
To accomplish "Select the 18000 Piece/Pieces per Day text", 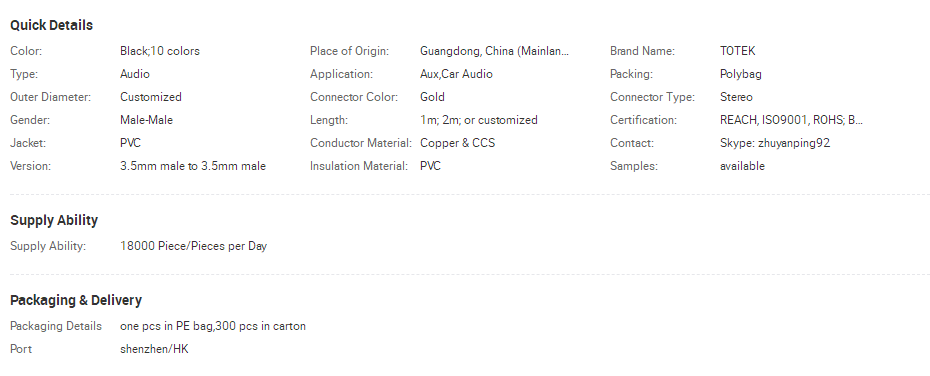I will pos(193,246).
